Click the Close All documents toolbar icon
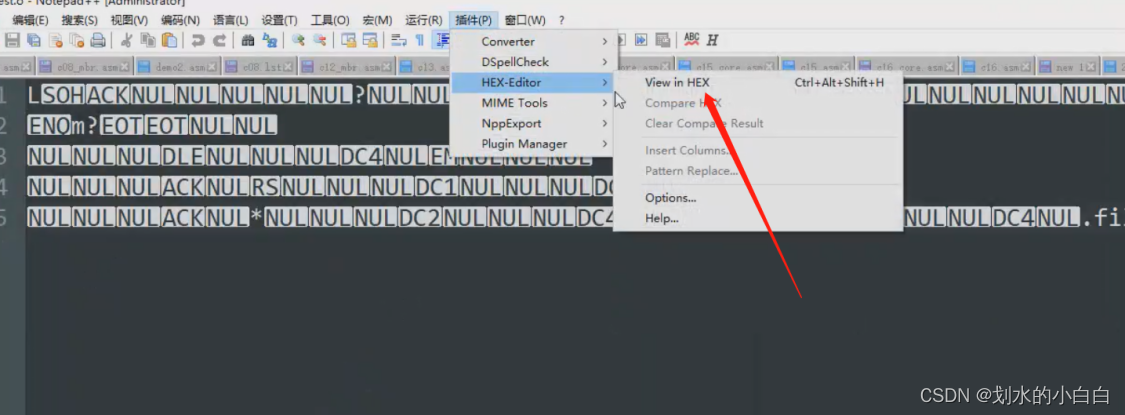The image size is (1125, 415). click(x=77, y=40)
